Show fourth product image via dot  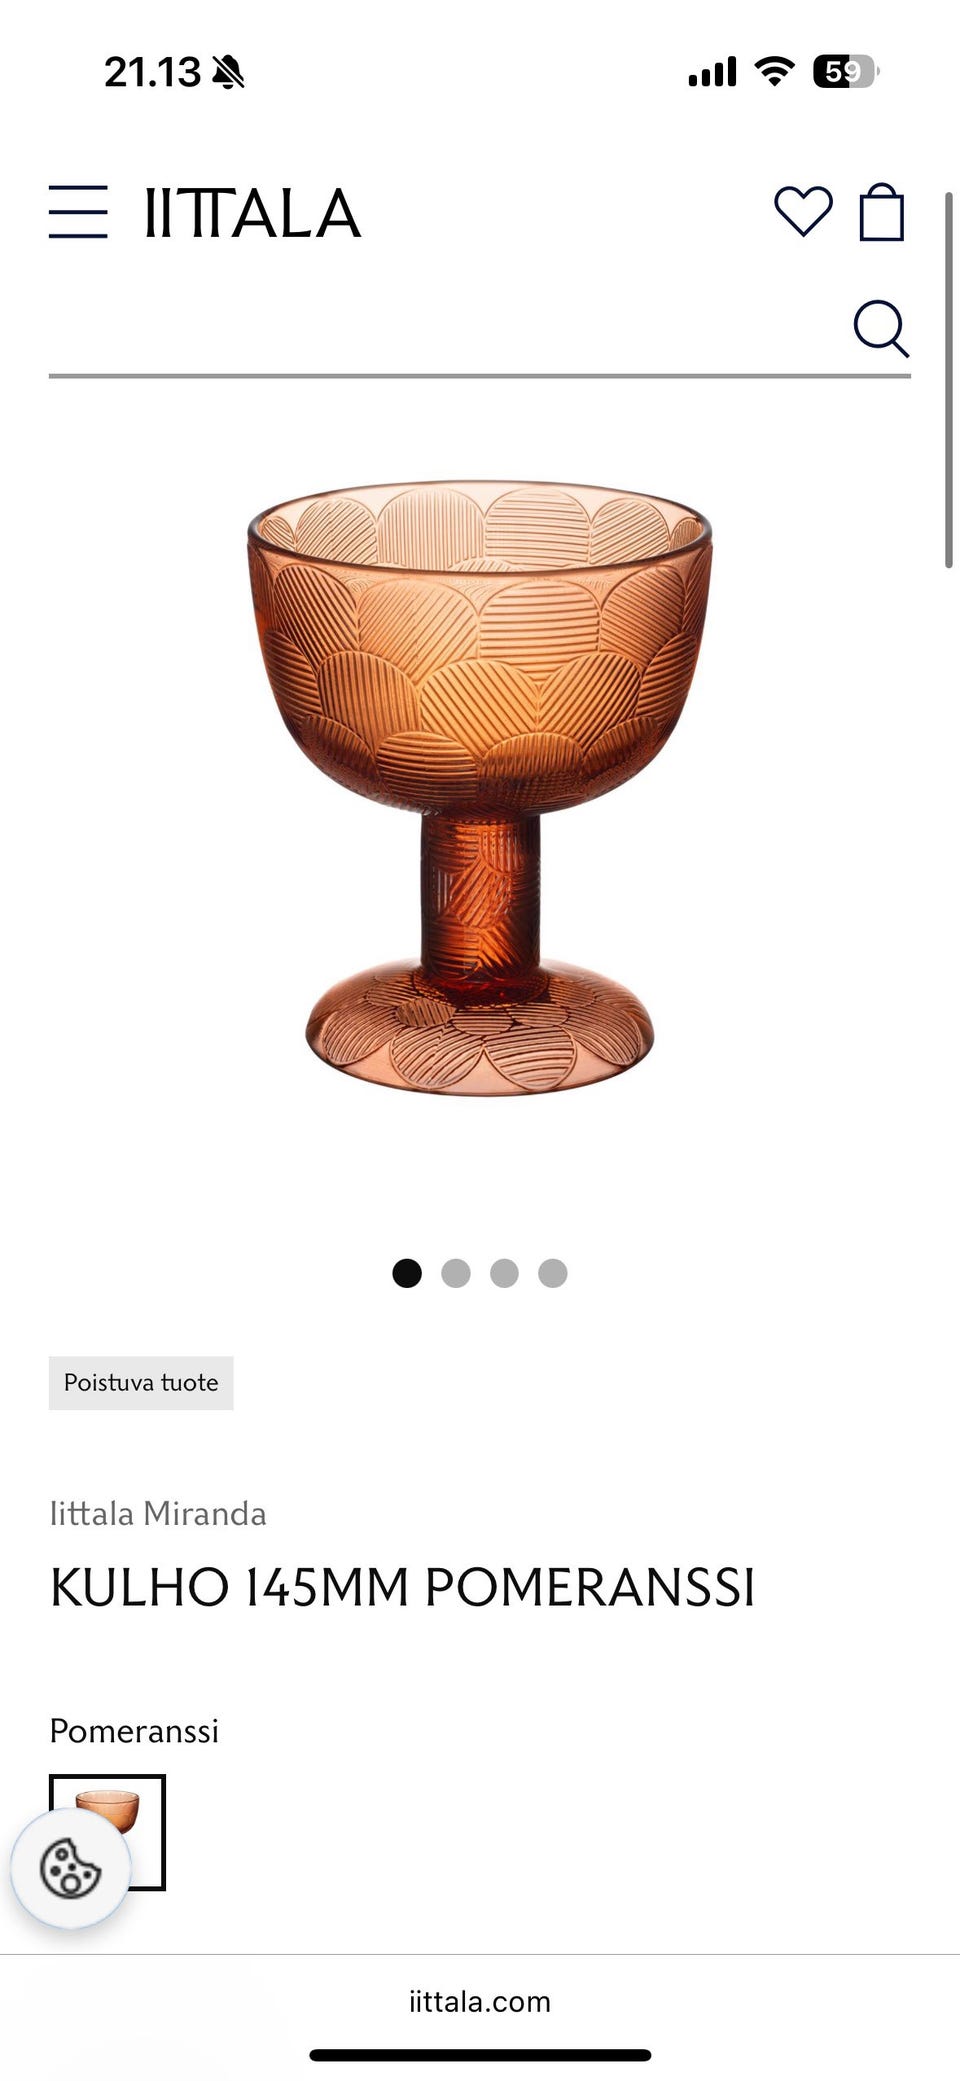click(x=553, y=1273)
